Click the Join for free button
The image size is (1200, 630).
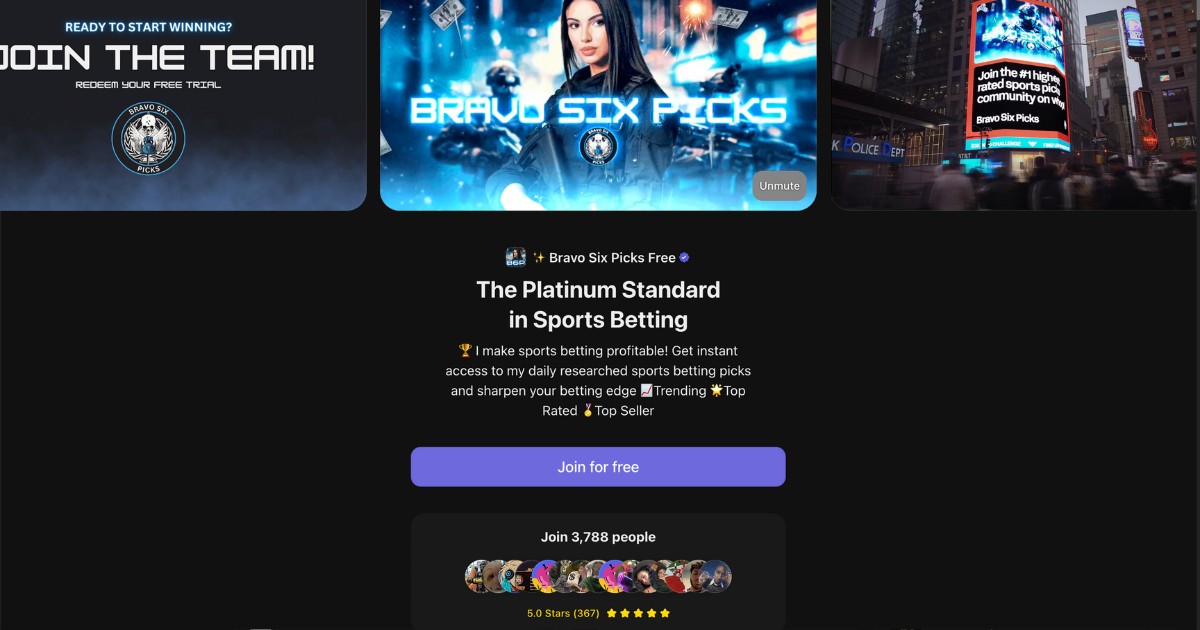(x=598, y=467)
